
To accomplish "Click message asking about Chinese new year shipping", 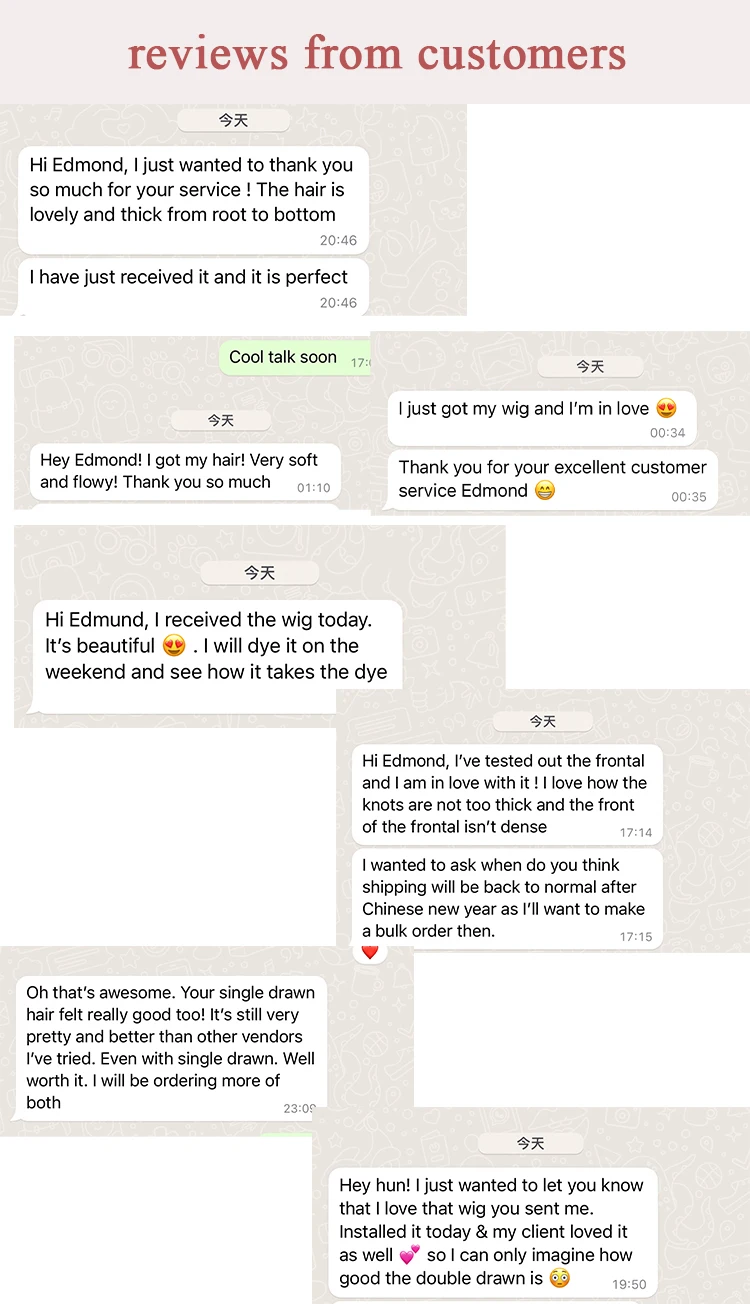I will pyautogui.click(x=506, y=898).
